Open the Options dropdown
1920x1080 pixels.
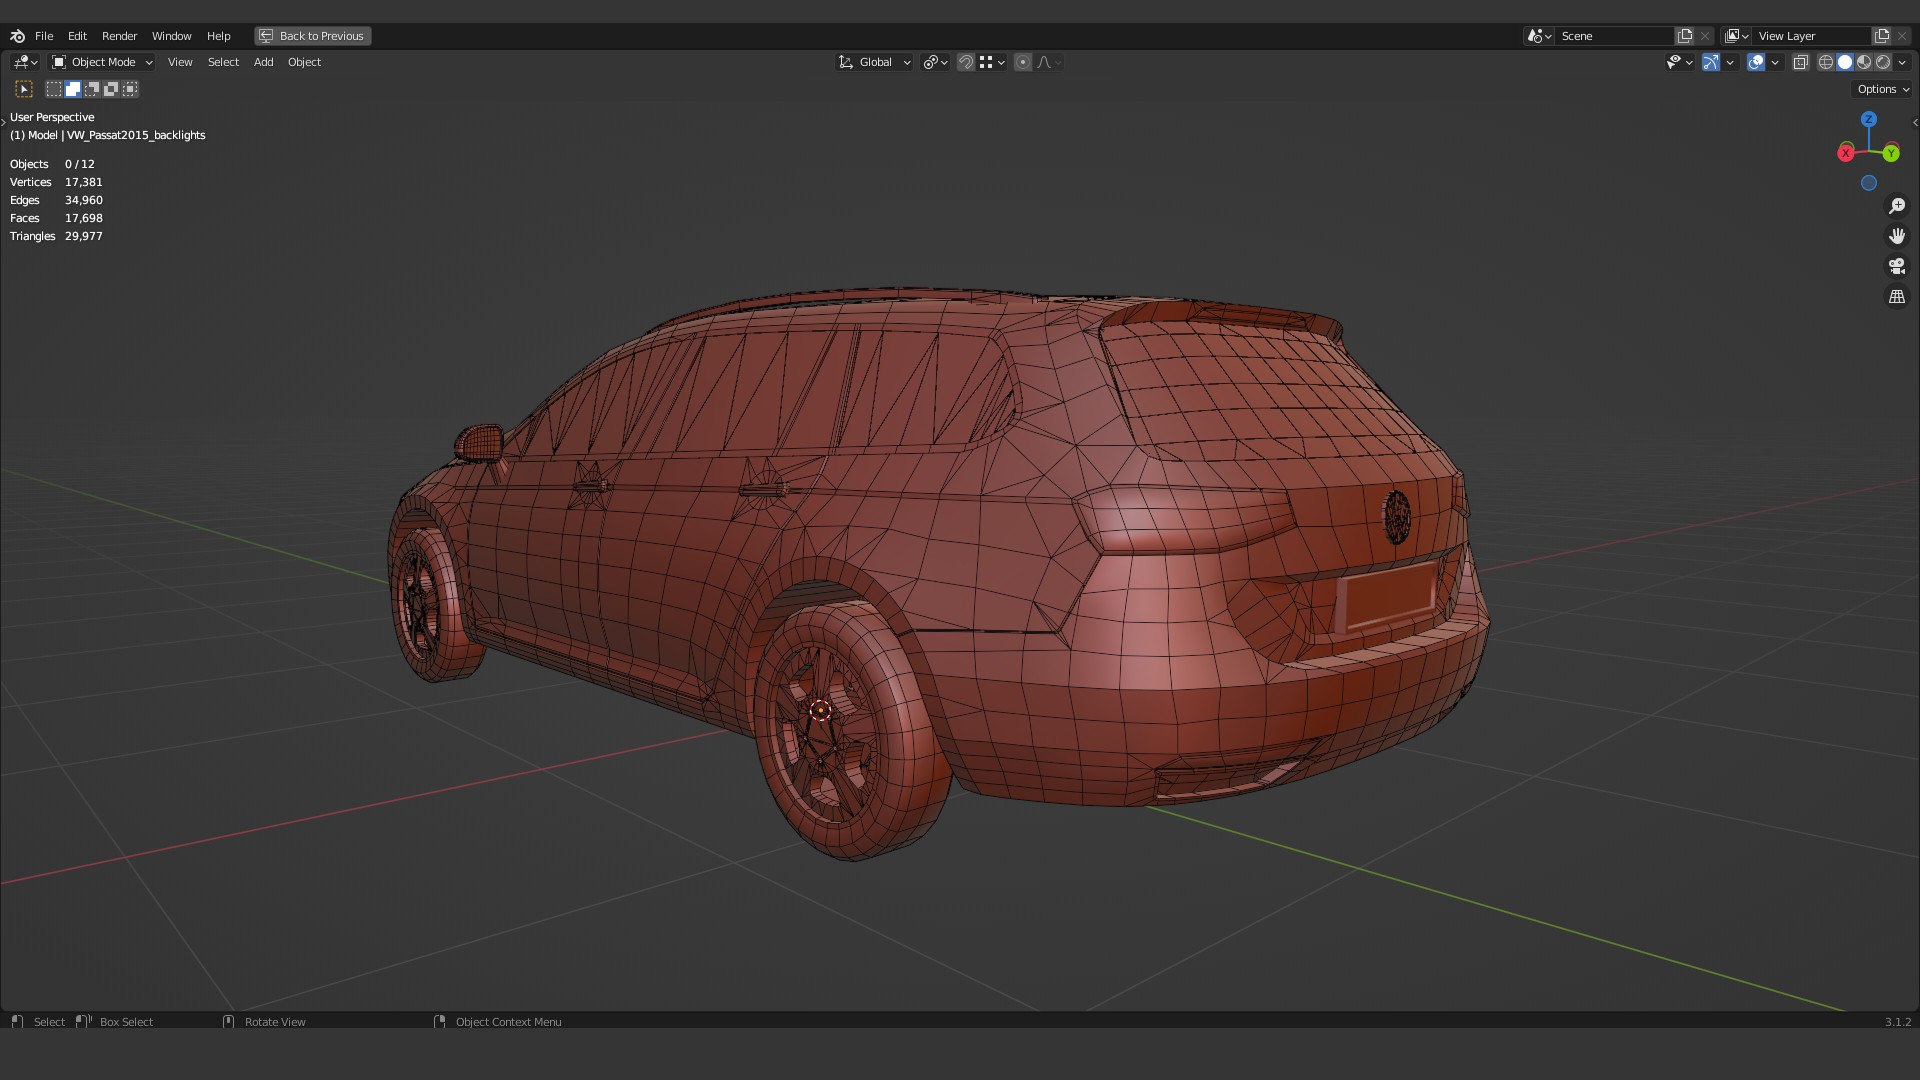(1882, 89)
